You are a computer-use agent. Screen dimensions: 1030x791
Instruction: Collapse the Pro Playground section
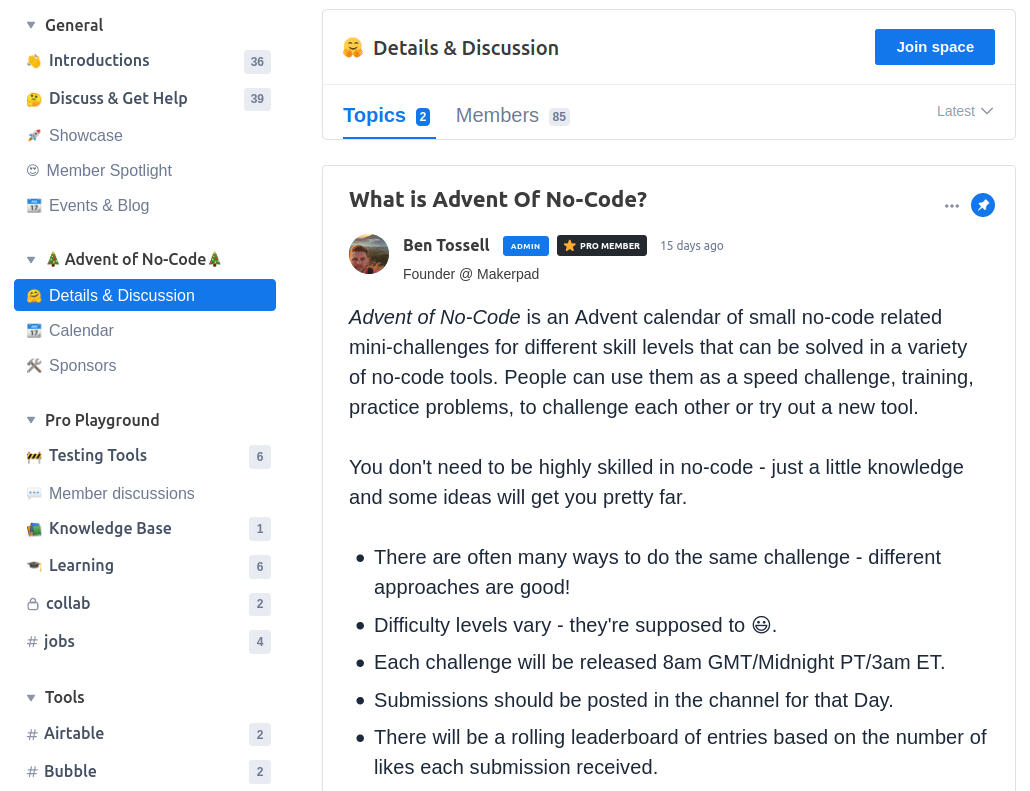31,420
